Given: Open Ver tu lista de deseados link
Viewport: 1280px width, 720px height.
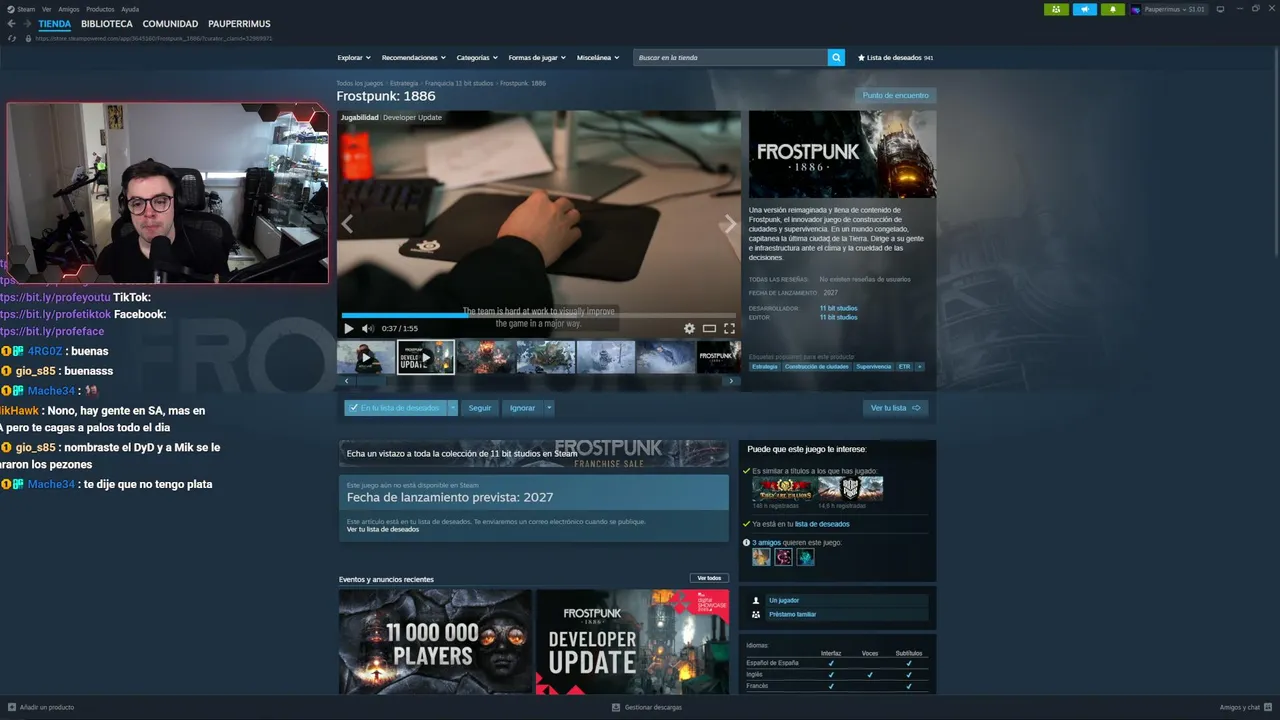Looking at the screenshot, I should 383,529.
